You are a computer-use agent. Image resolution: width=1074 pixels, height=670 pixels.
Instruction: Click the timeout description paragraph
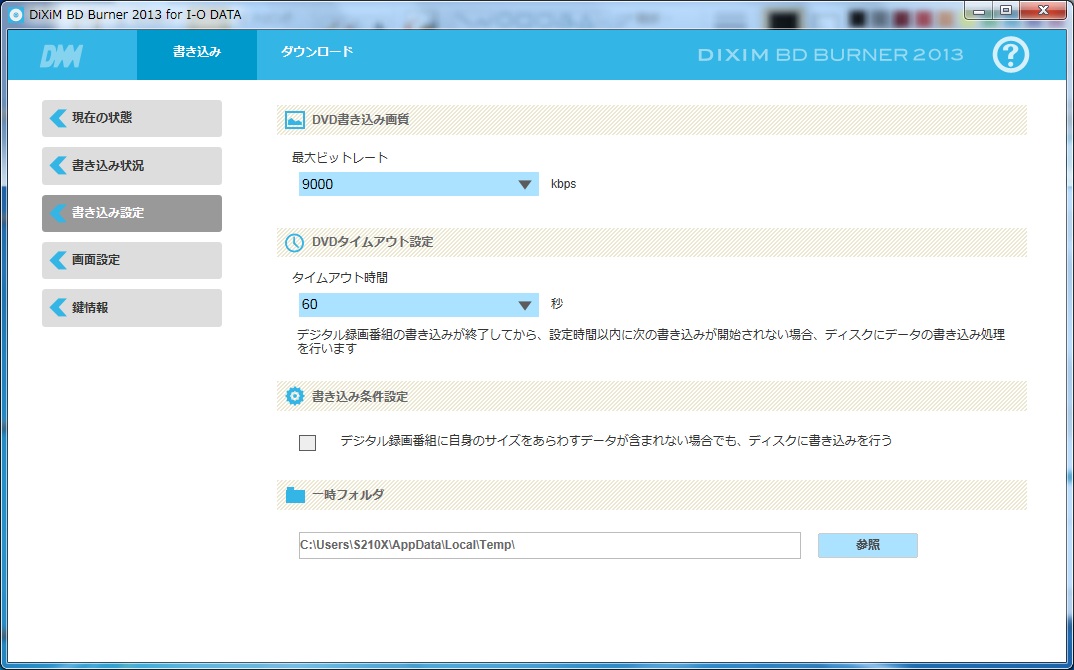point(651,341)
